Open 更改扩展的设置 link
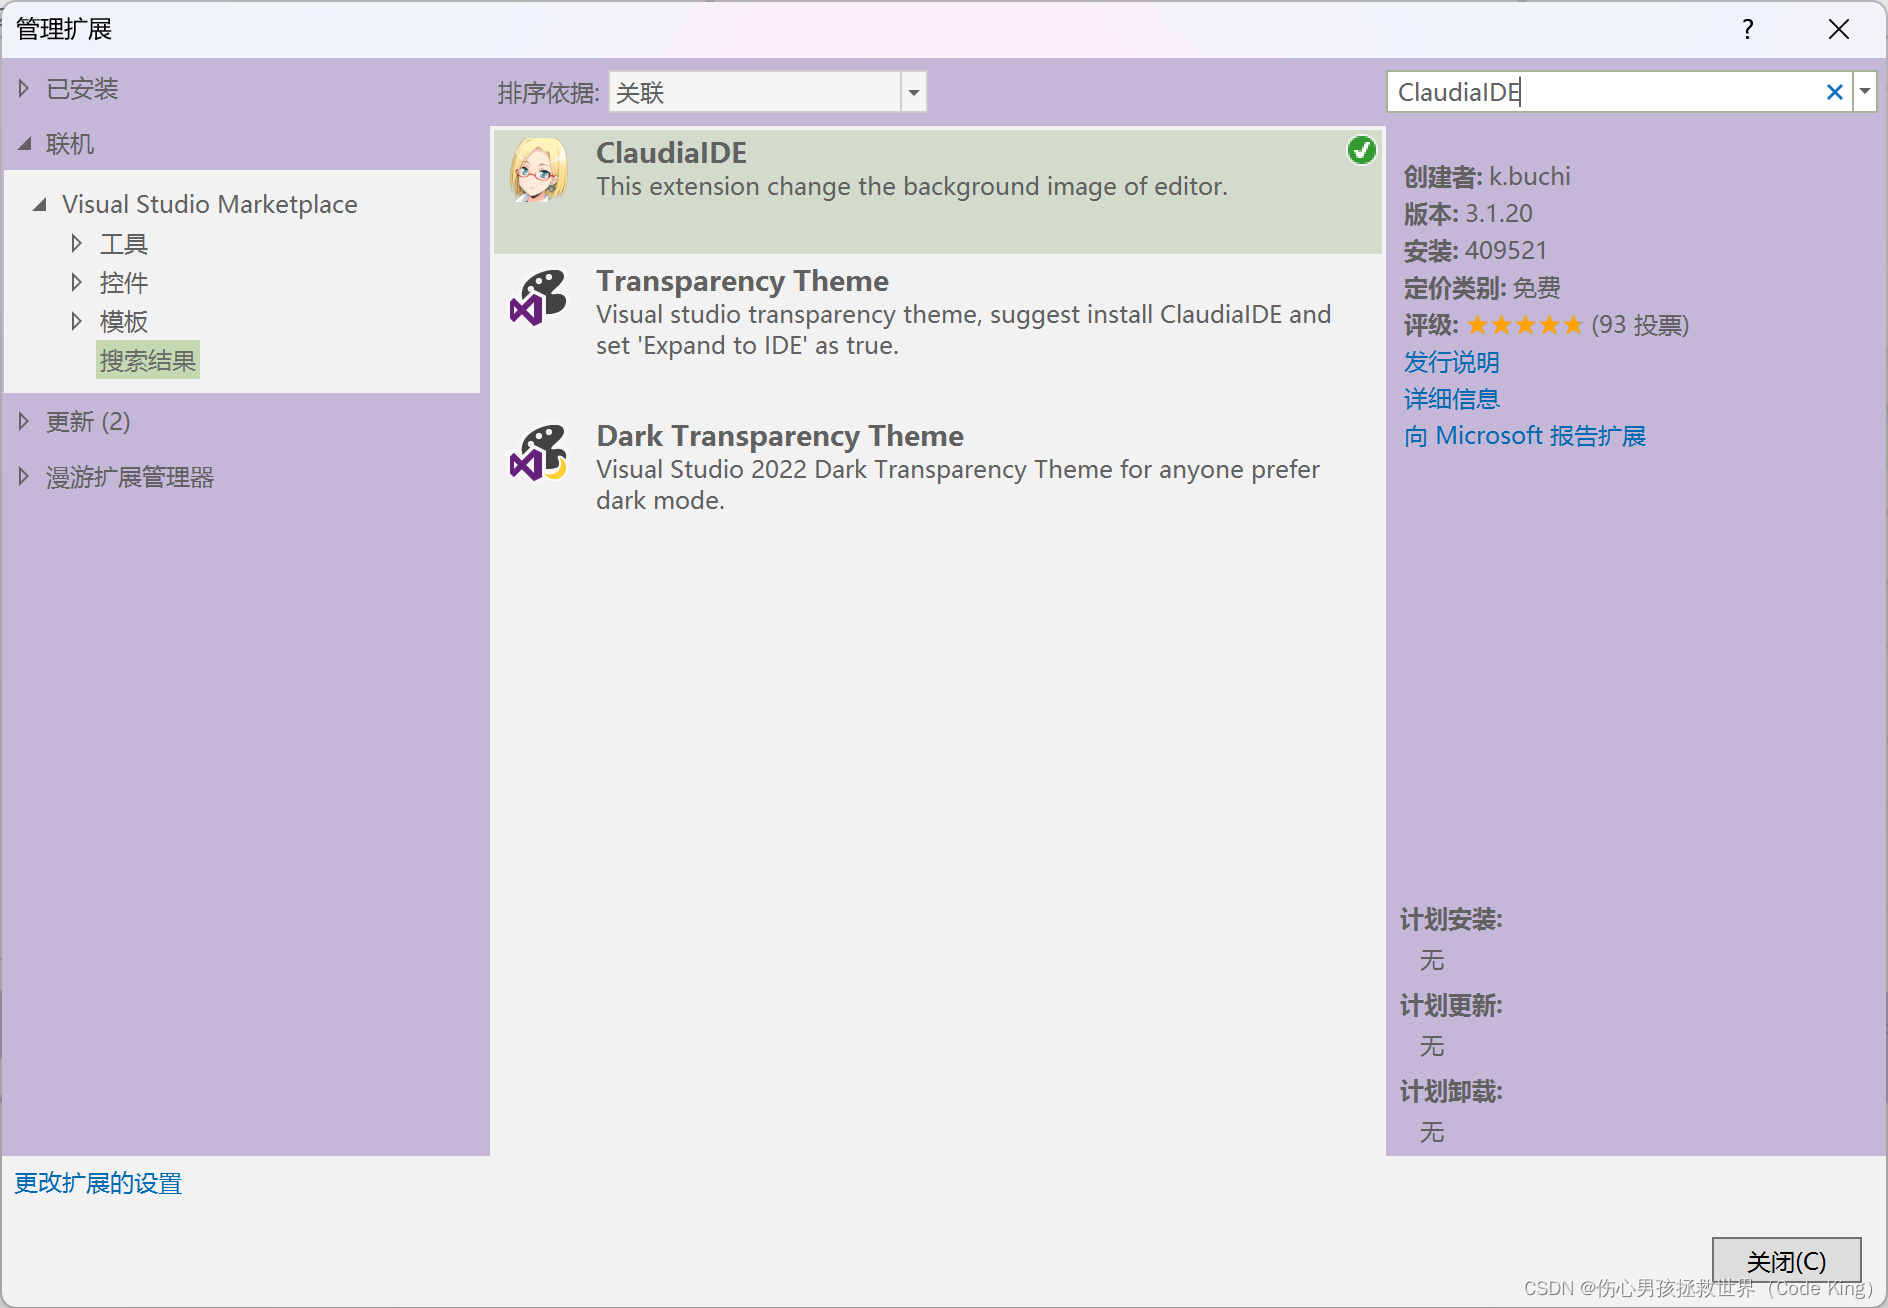1888x1308 pixels. (x=98, y=1183)
